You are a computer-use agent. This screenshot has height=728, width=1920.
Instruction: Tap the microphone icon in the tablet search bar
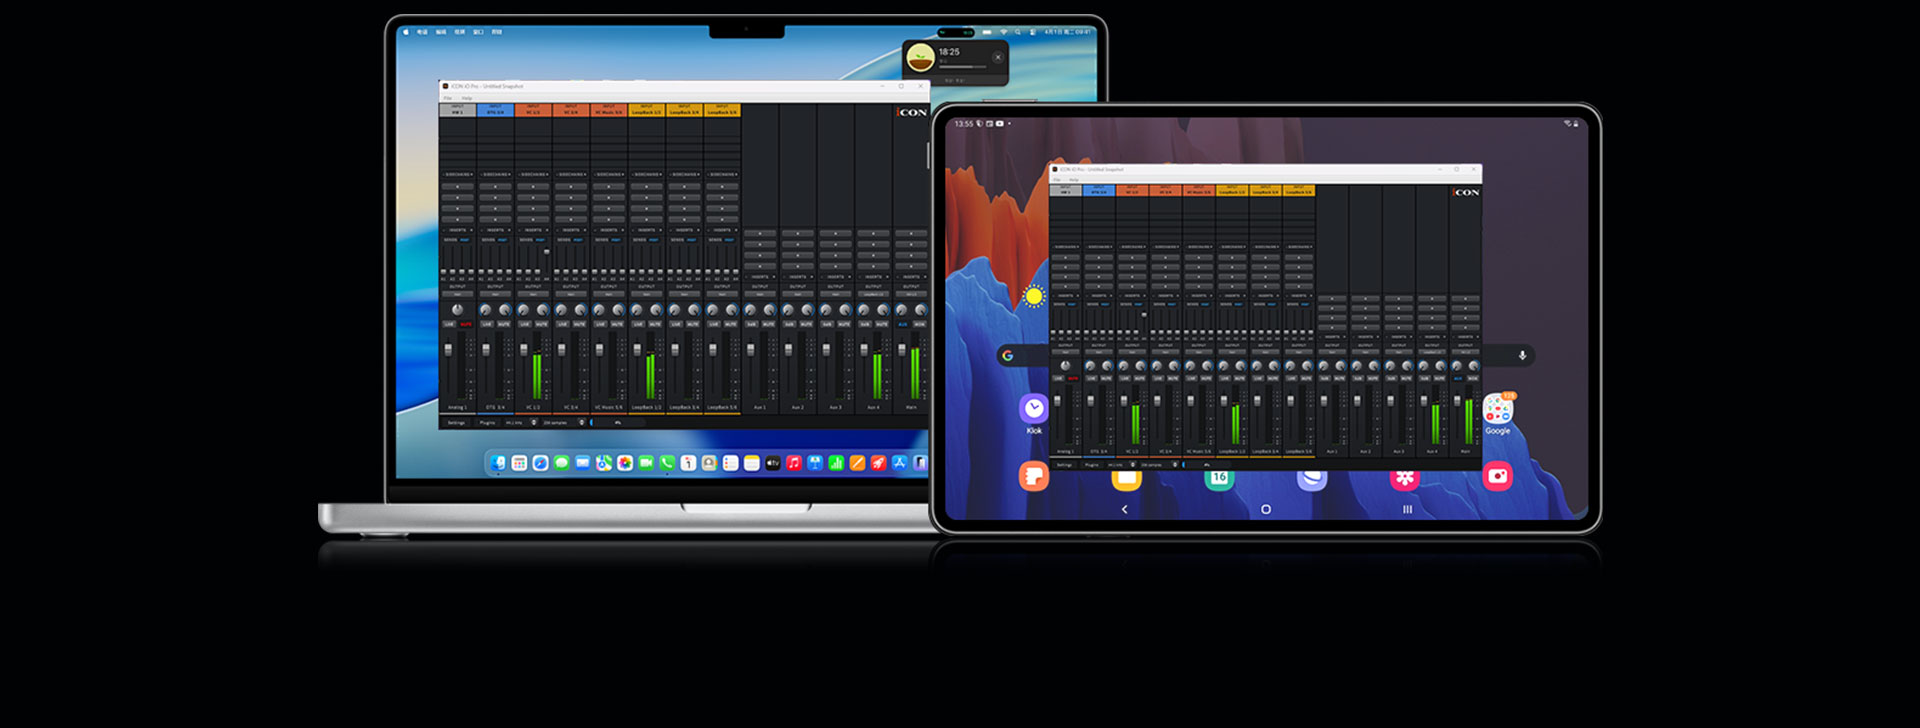[x=1522, y=355]
